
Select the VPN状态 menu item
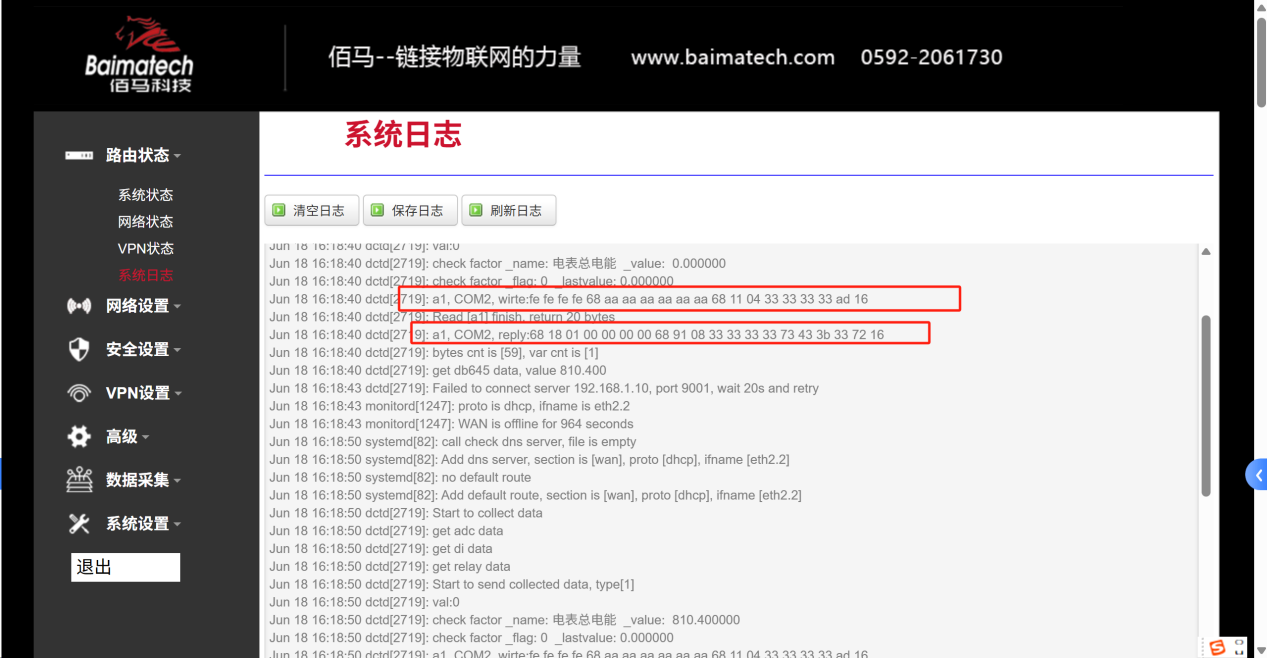145,248
